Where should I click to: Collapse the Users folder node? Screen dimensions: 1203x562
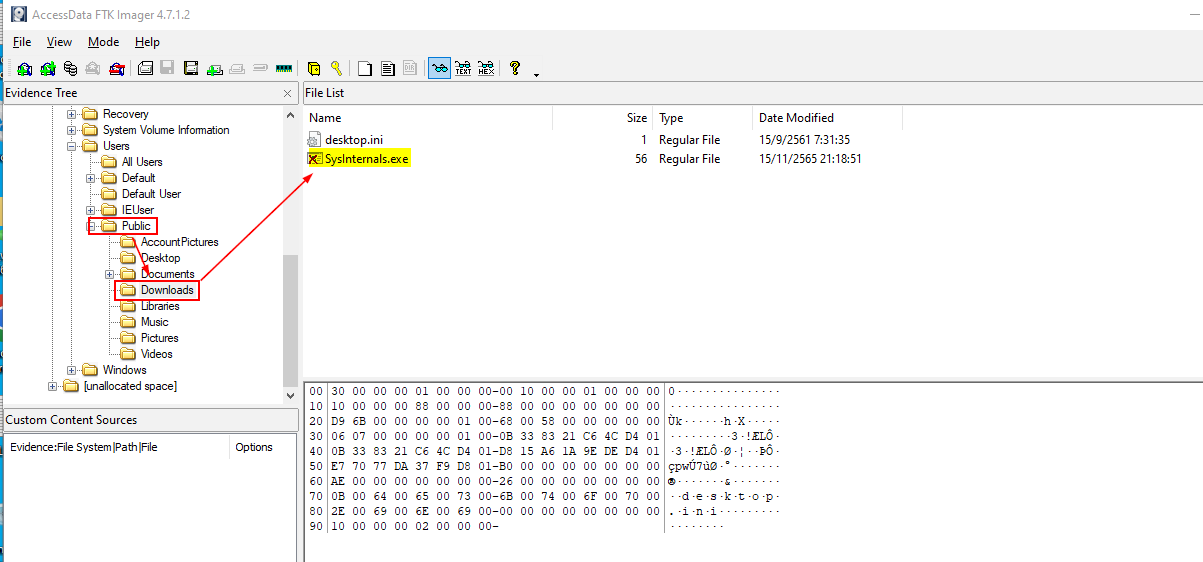click(72, 146)
